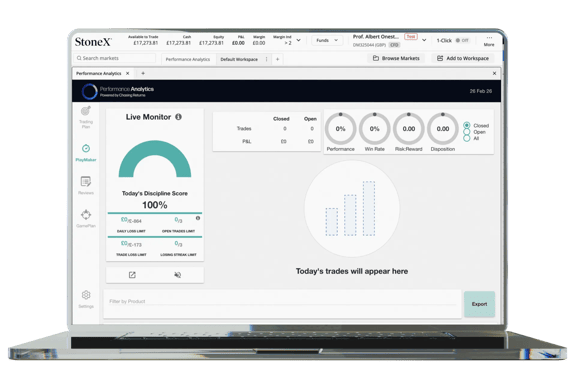This screenshot has width=576, height=384.
Task: Click the Prof. Albert account name
Action: click(376, 37)
